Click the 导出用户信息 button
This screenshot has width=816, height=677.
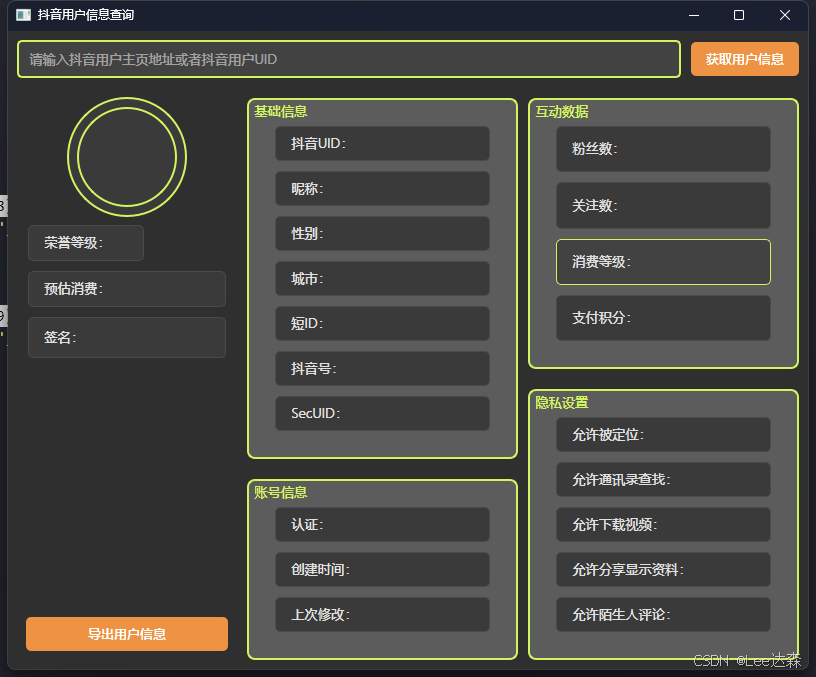(x=127, y=634)
